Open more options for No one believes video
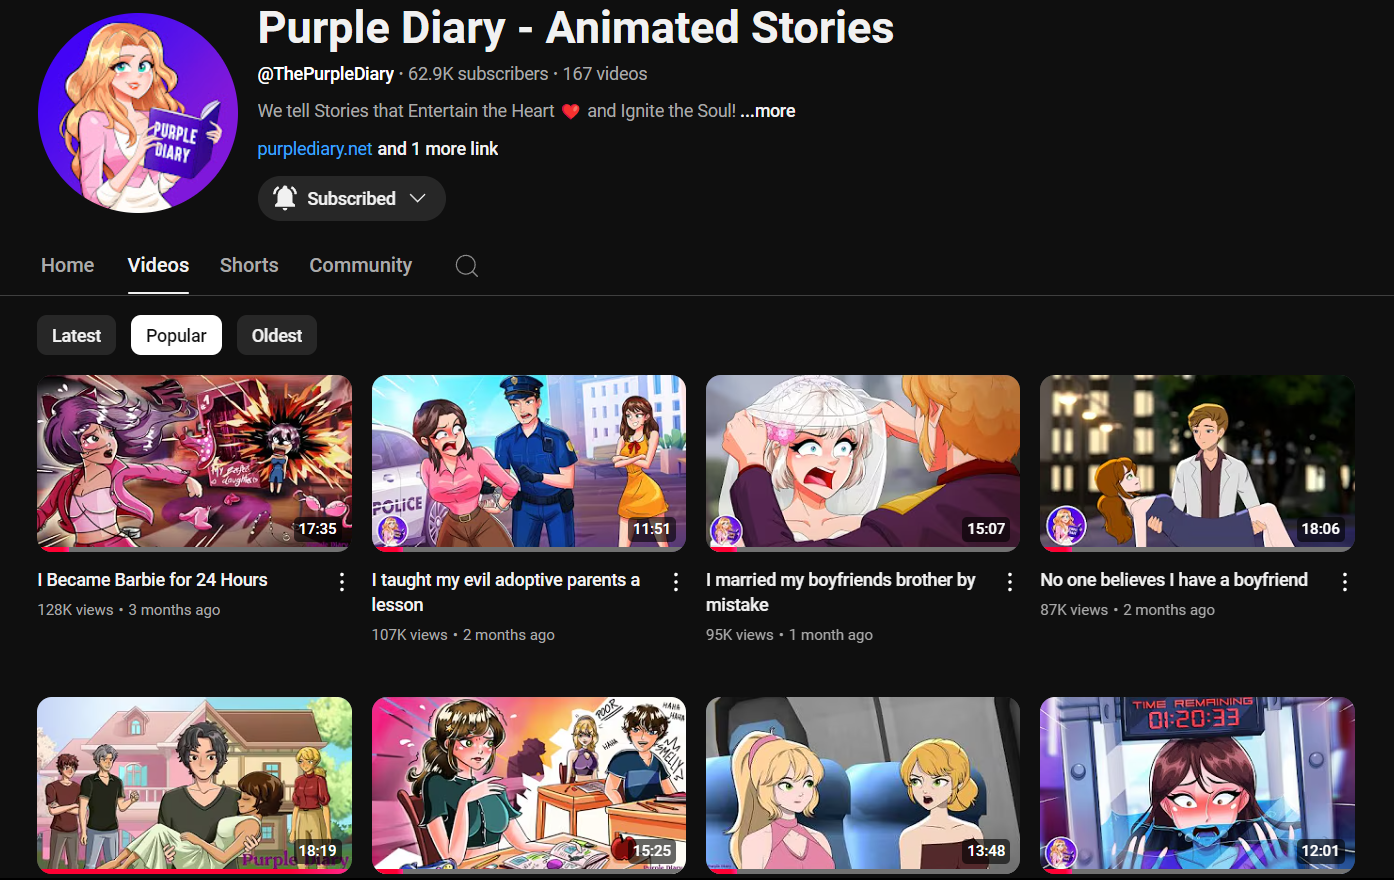The width and height of the screenshot is (1394, 880). point(1345,582)
